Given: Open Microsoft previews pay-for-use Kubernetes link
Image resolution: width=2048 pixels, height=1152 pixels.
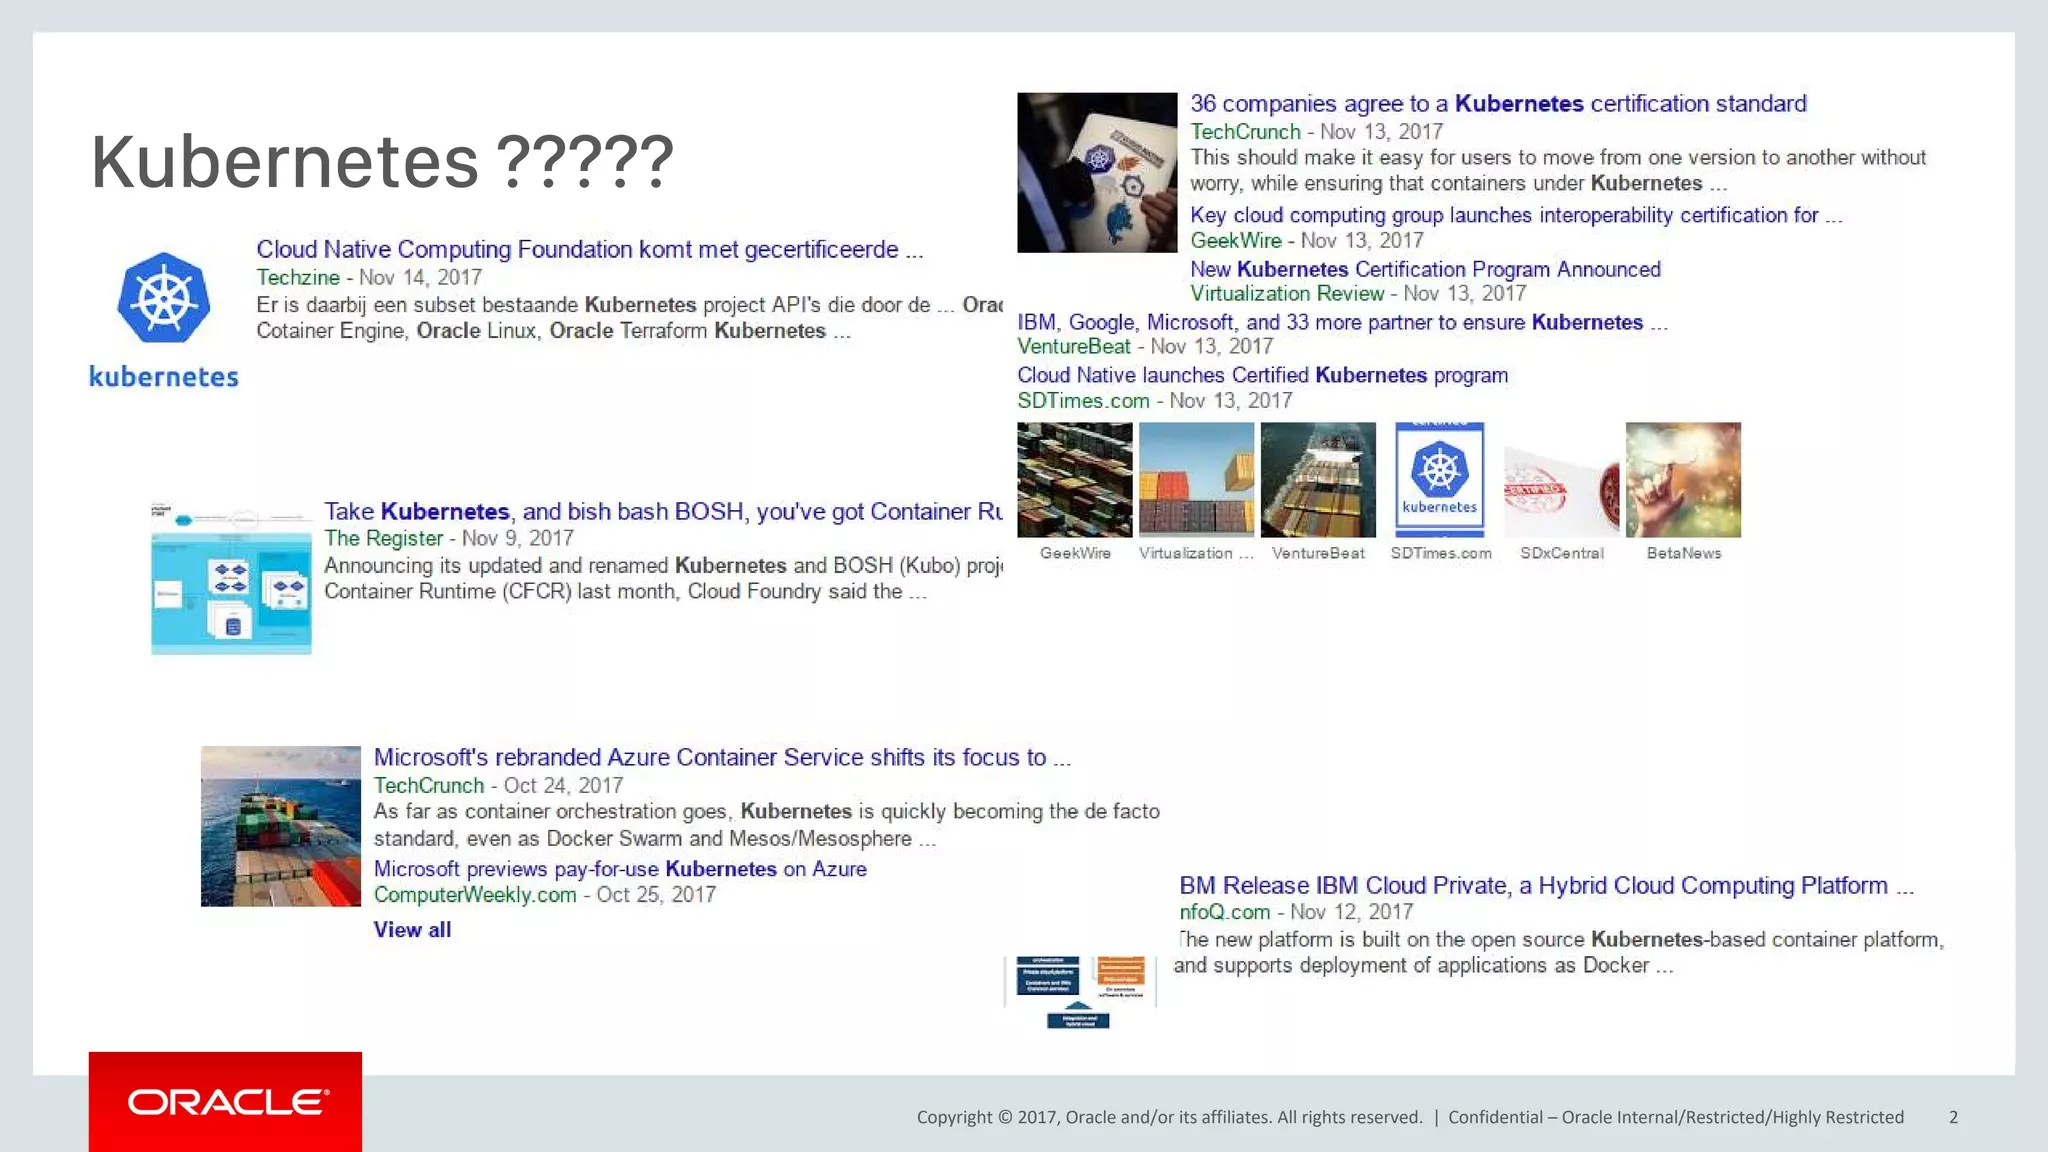Looking at the screenshot, I should [x=620, y=869].
